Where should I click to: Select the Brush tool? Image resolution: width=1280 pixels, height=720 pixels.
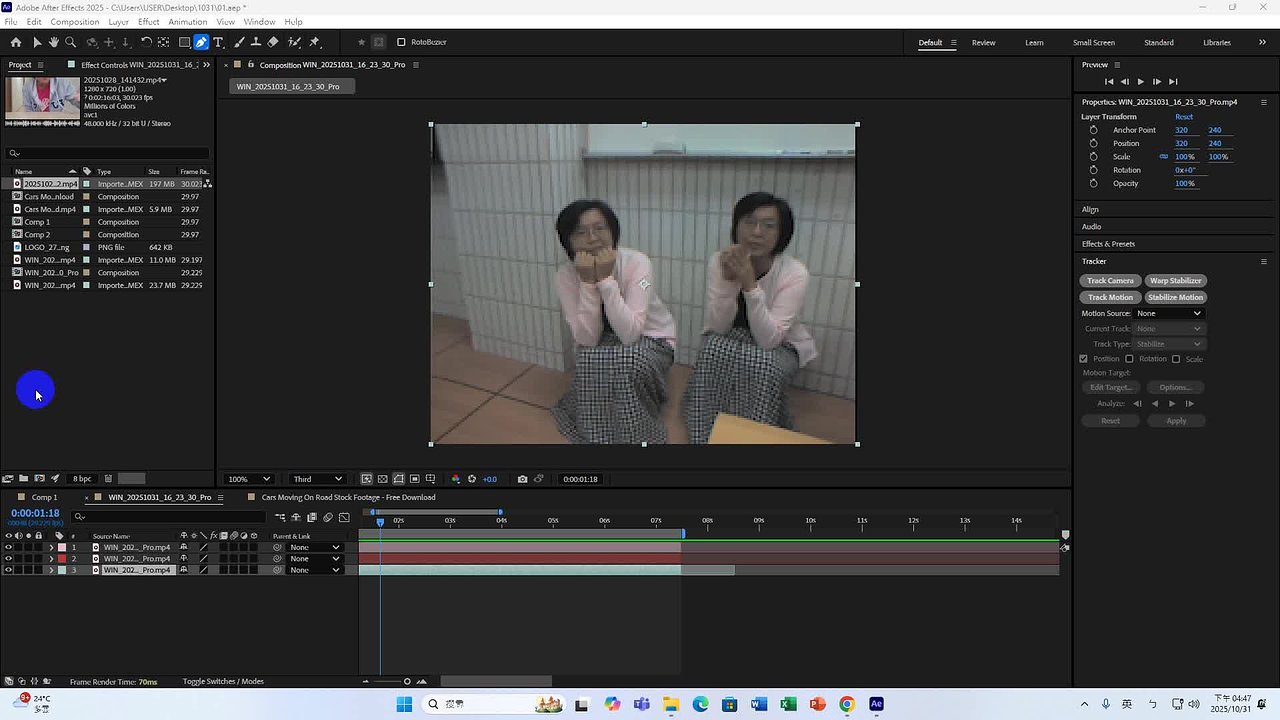click(x=238, y=42)
